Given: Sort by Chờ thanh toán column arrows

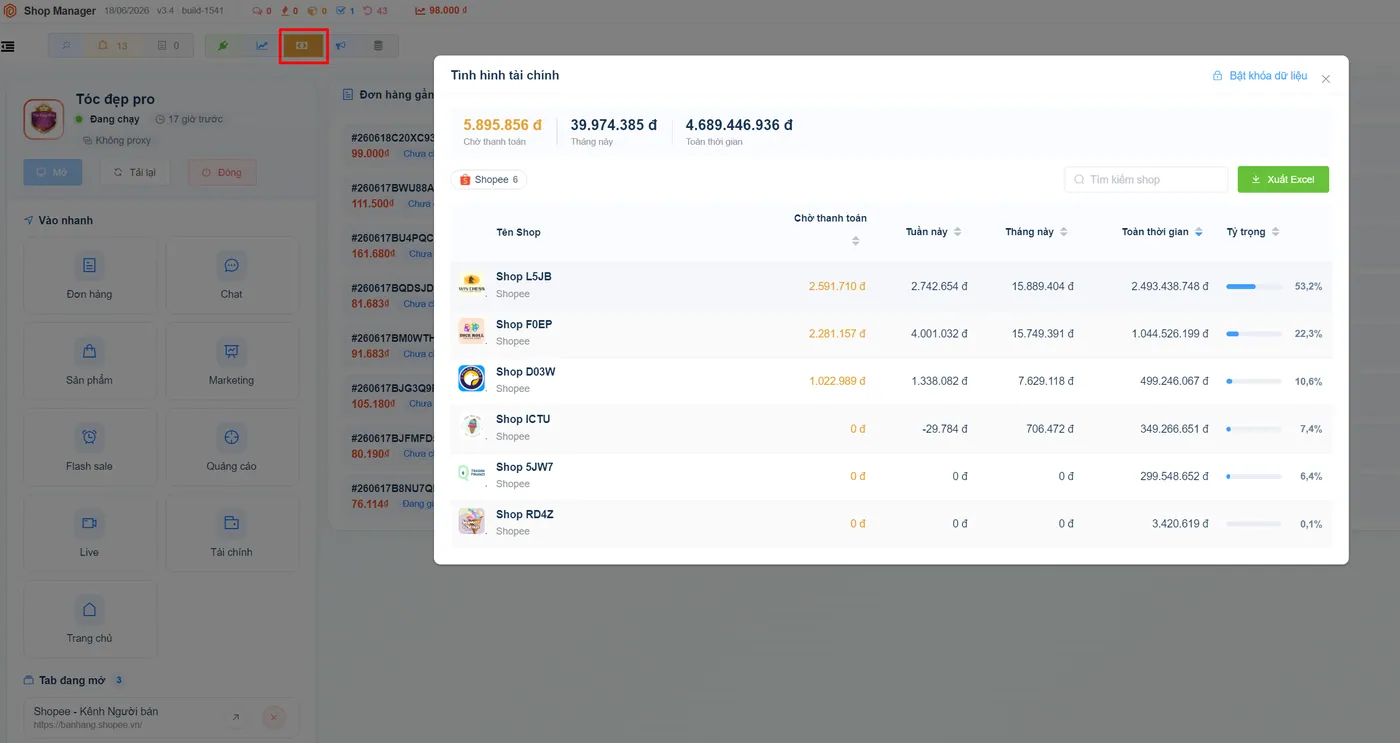Looking at the screenshot, I should pyautogui.click(x=855, y=241).
